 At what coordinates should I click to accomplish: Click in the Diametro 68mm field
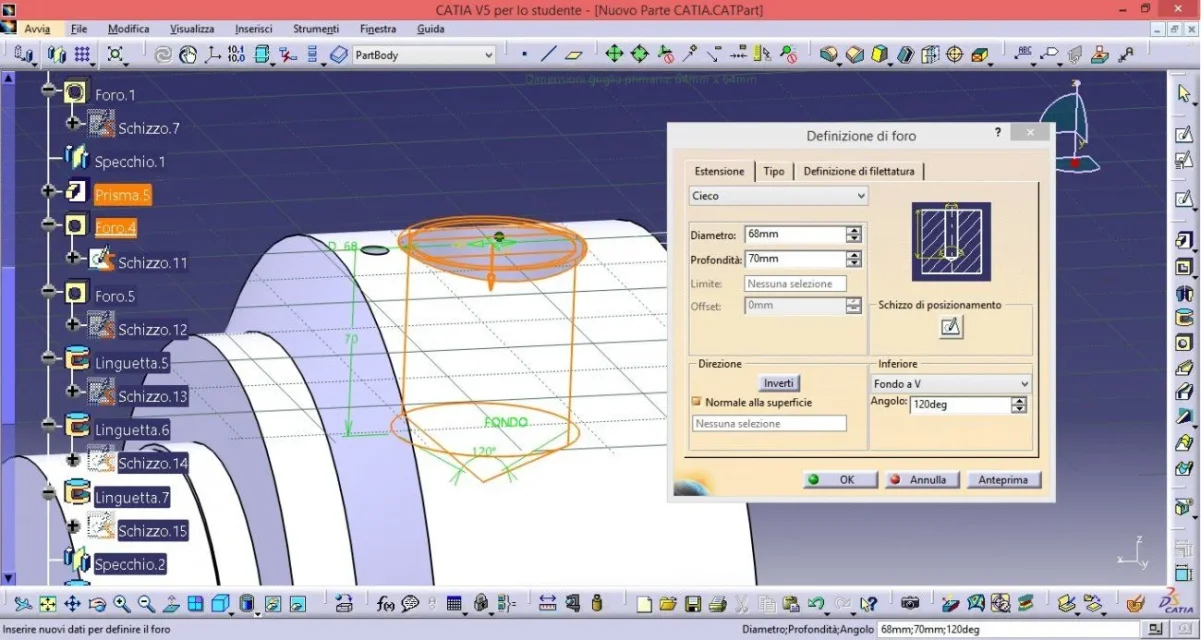[794, 235]
